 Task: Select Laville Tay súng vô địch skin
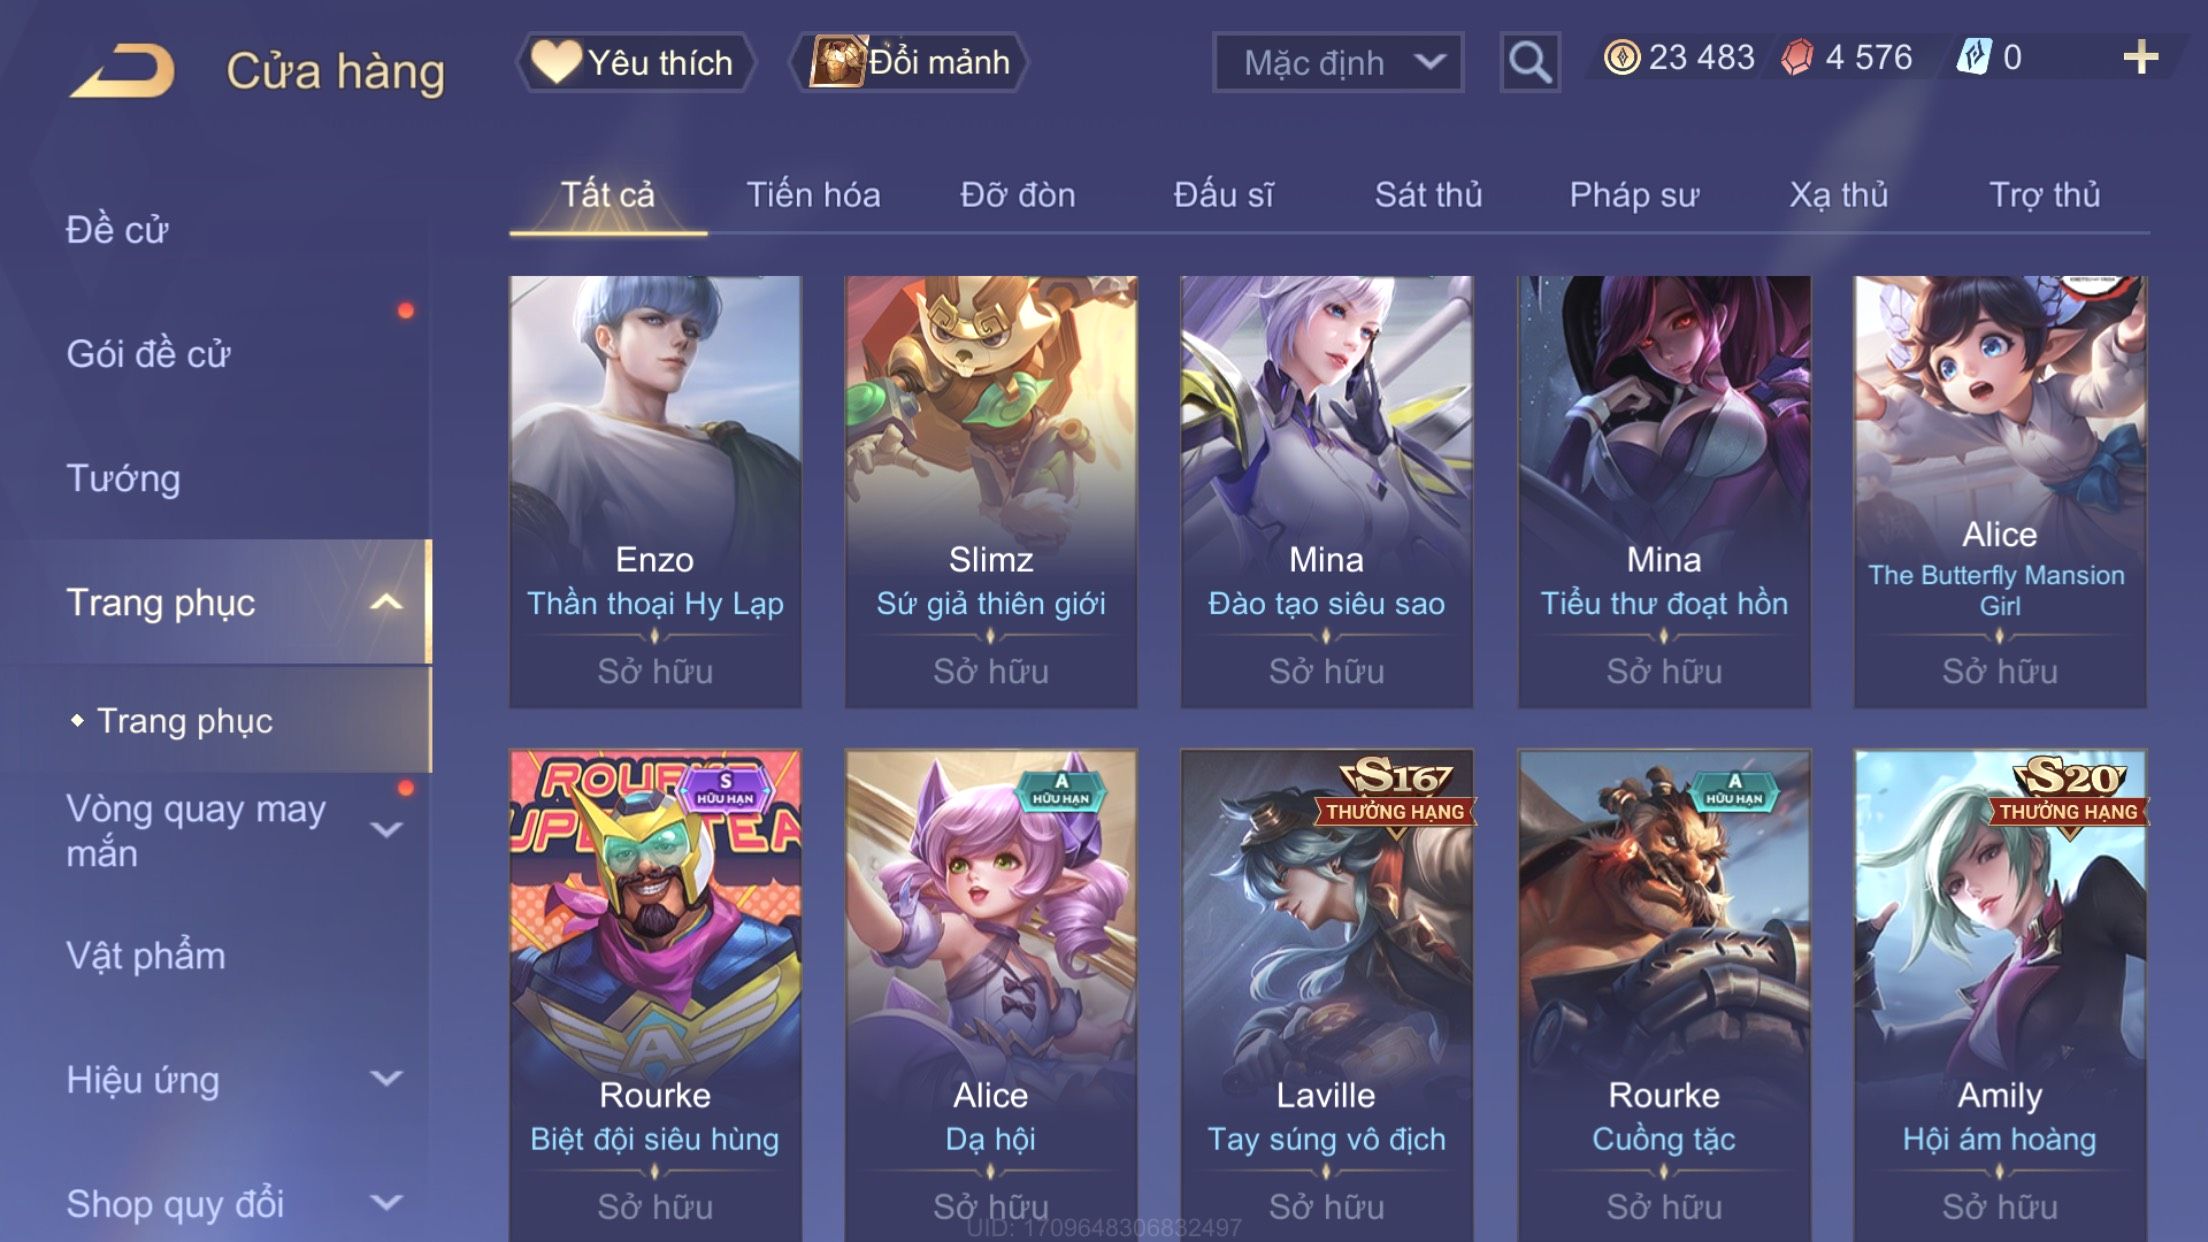coord(1326,995)
